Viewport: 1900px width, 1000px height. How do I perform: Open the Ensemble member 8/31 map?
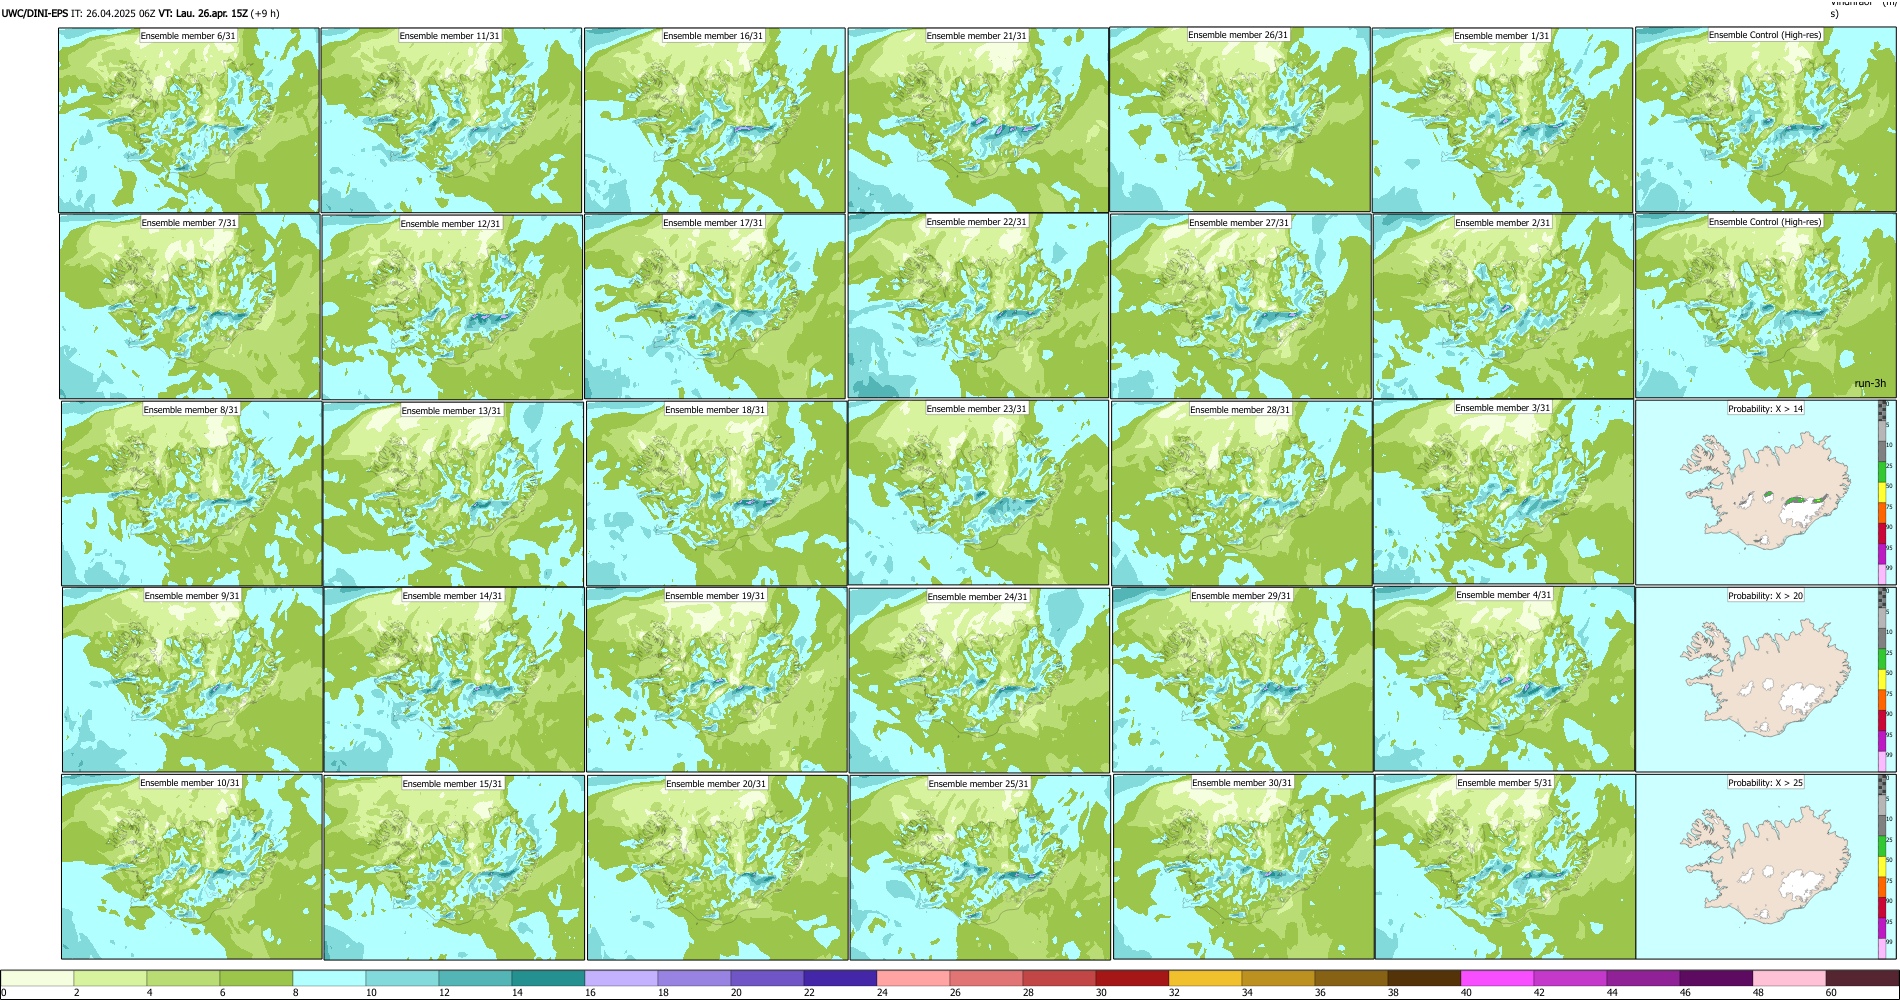191,493
